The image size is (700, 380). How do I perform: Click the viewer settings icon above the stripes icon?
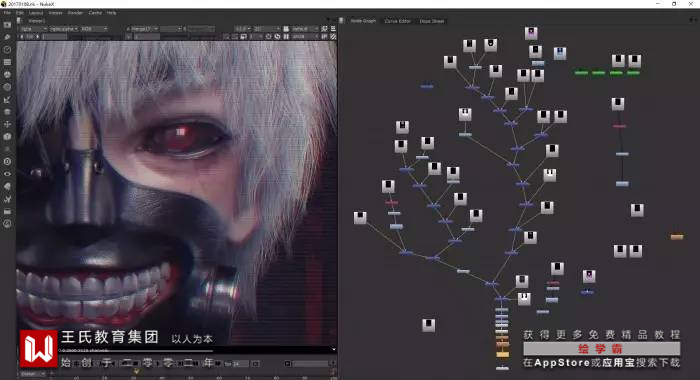tap(333, 29)
